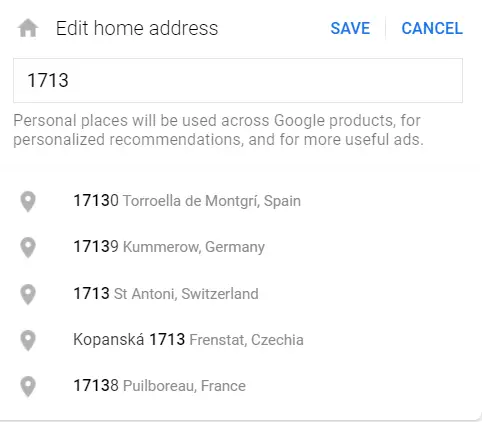Select the map pin beside St Antoni
Image resolution: width=482 pixels, height=422 pixels.
(x=28, y=294)
